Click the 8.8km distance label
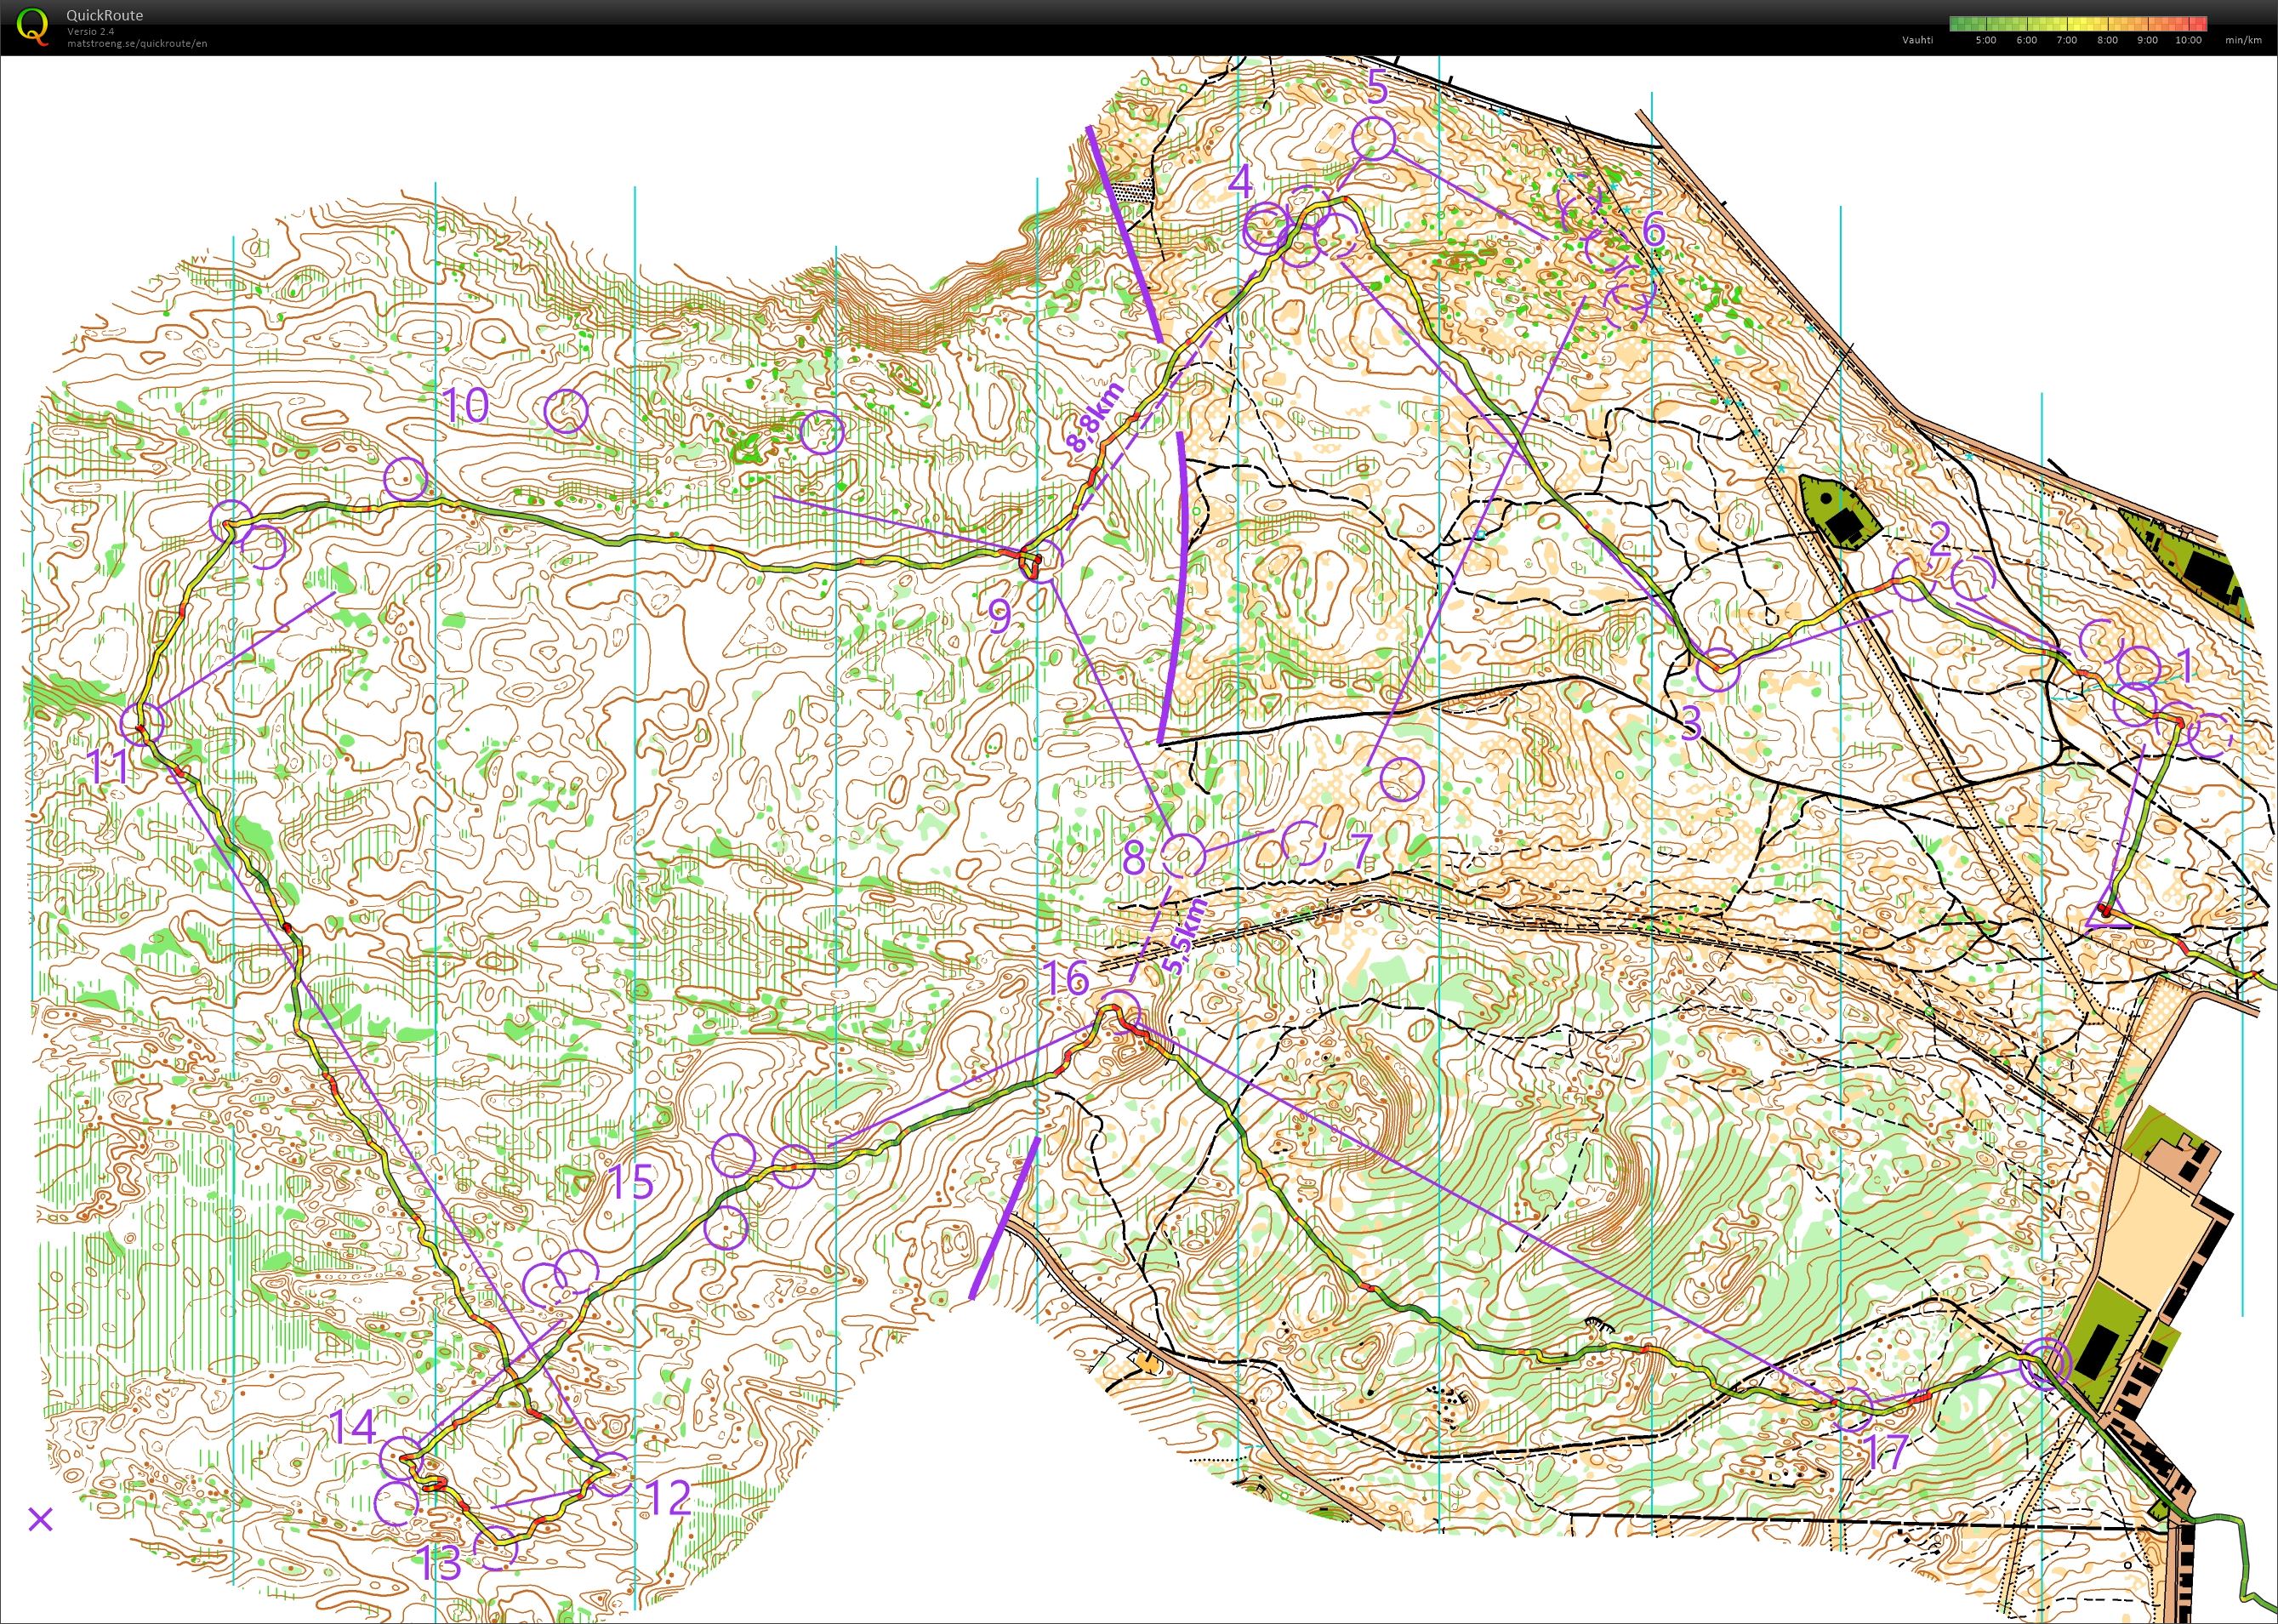Viewport: 2278px width, 1624px height. coord(1093,418)
